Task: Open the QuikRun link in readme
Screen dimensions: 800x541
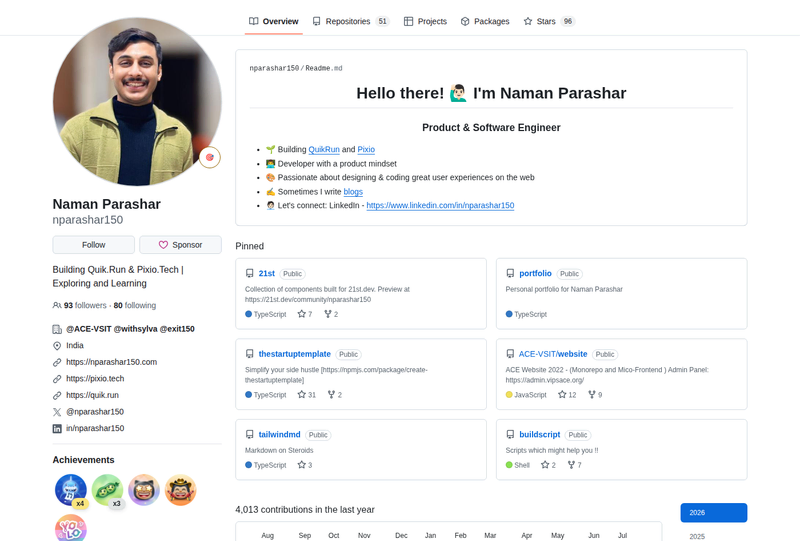Action: 324,150
